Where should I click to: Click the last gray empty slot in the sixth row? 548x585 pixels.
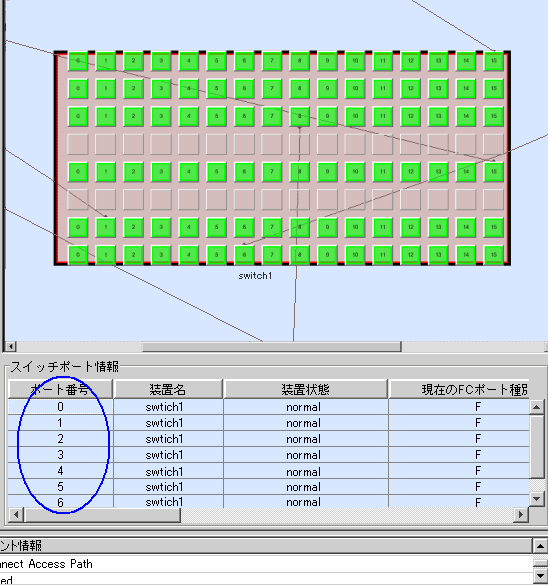click(x=494, y=199)
